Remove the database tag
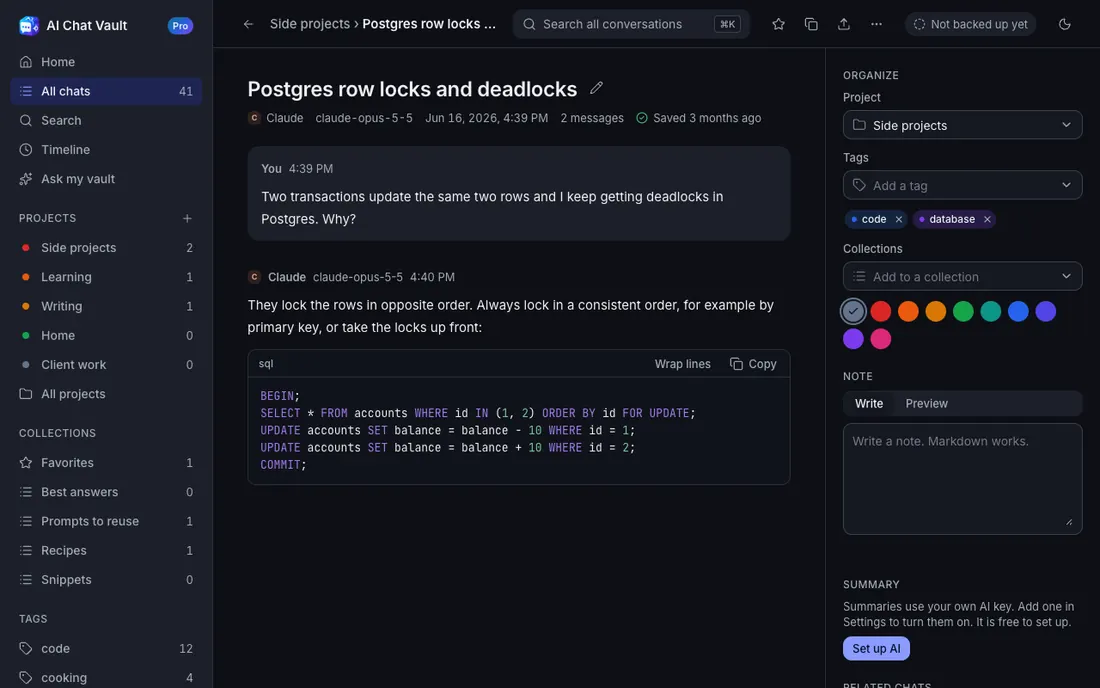Screen dimensions: 1100x688 pos(987,220)
